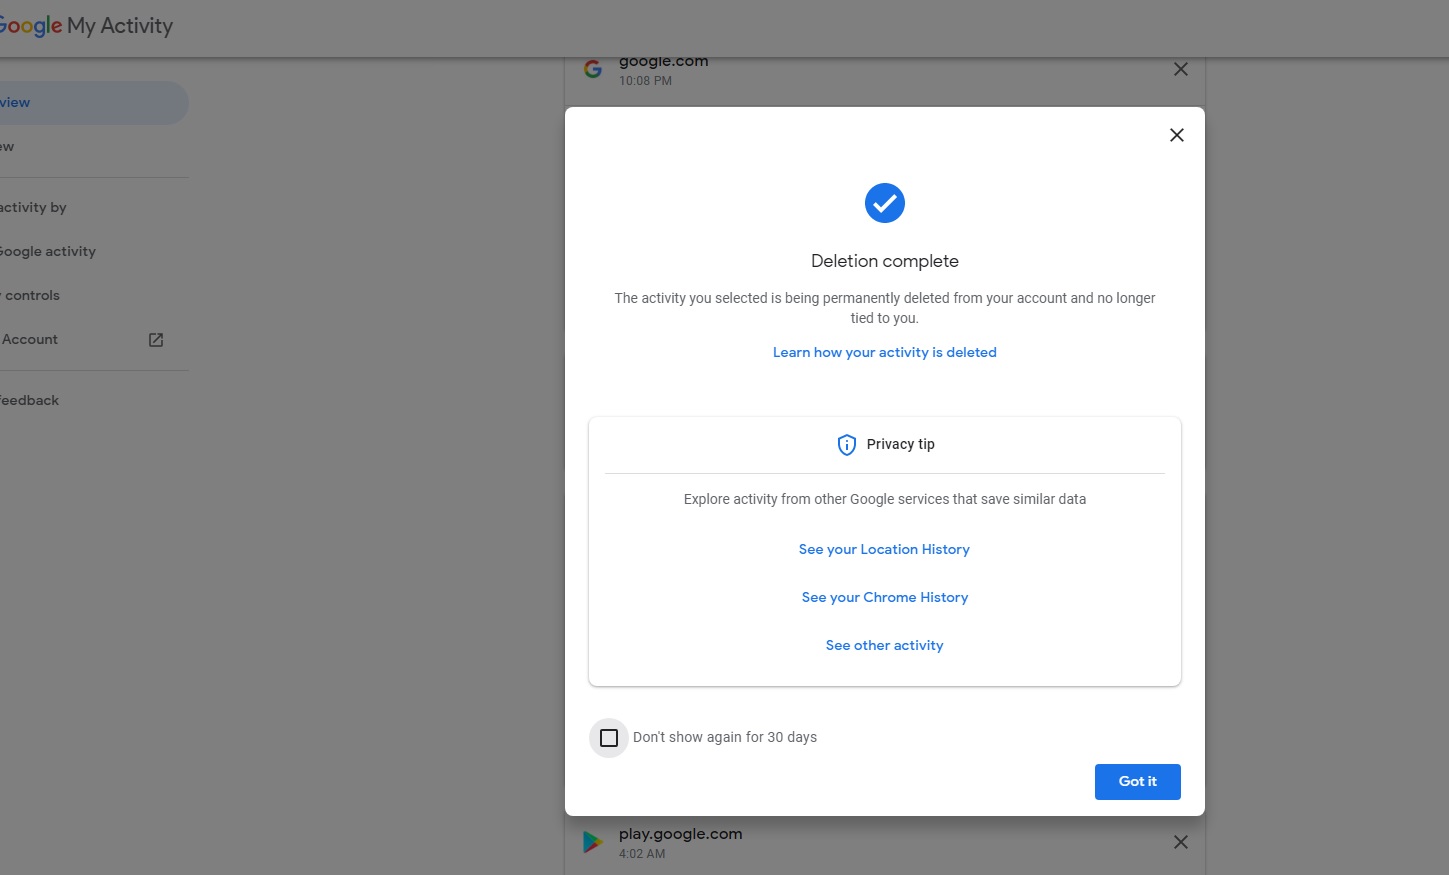
Task: Check Don't show again for 30 days
Action: (x=609, y=738)
